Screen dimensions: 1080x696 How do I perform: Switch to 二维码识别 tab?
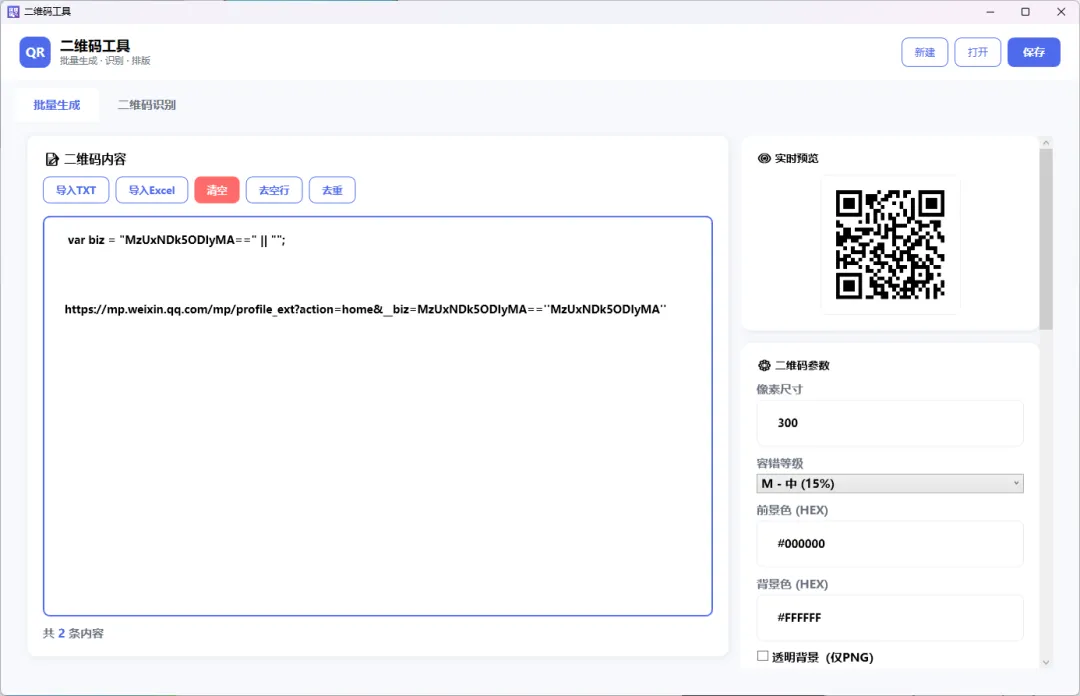pos(147,105)
